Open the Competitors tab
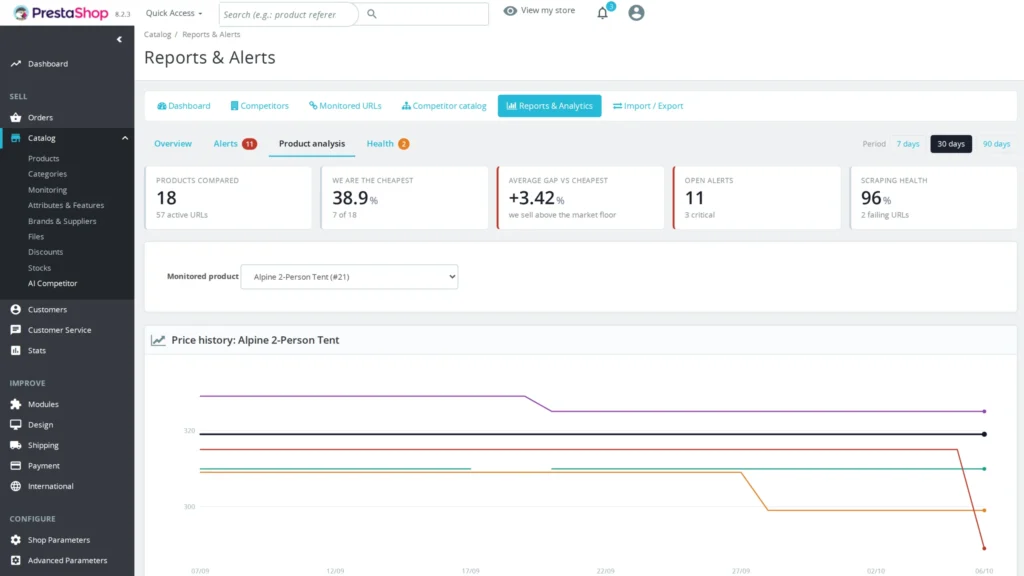This screenshot has width=1024, height=576. coord(259,106)
